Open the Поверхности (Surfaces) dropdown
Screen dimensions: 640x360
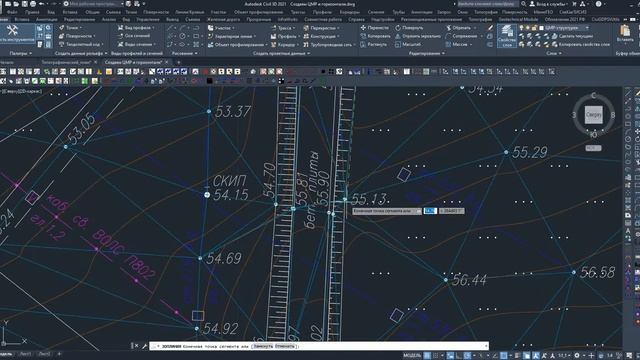point(77,36)
